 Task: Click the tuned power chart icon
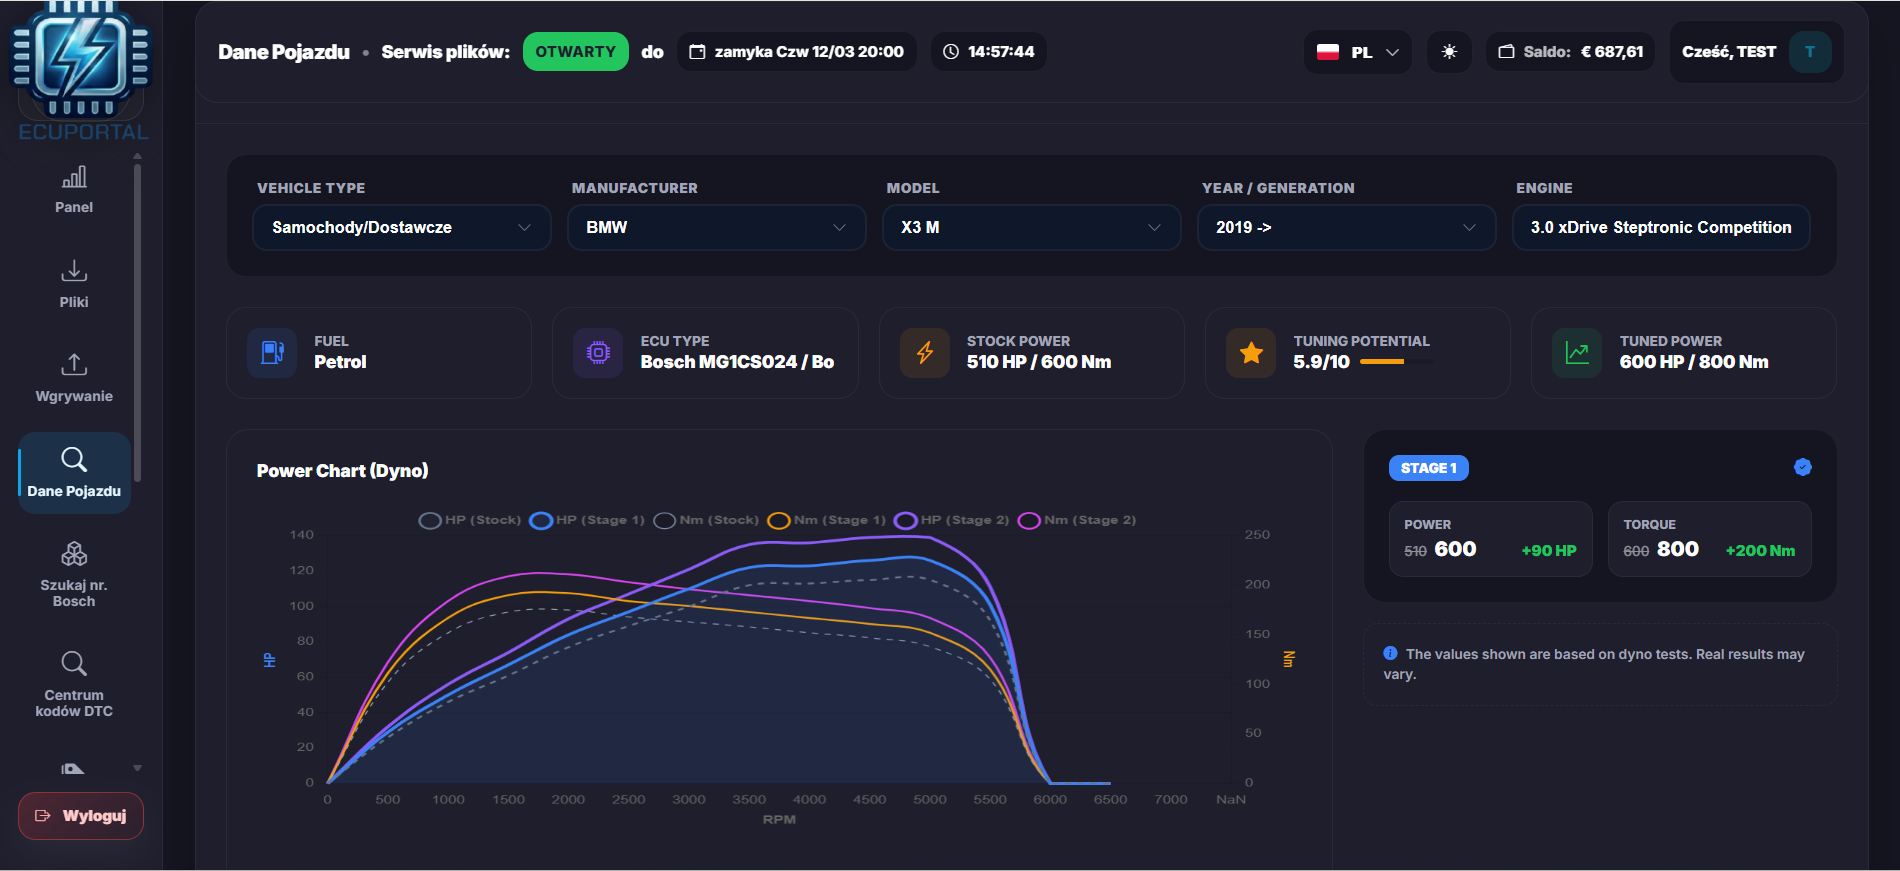click(x=1577, y=353)
